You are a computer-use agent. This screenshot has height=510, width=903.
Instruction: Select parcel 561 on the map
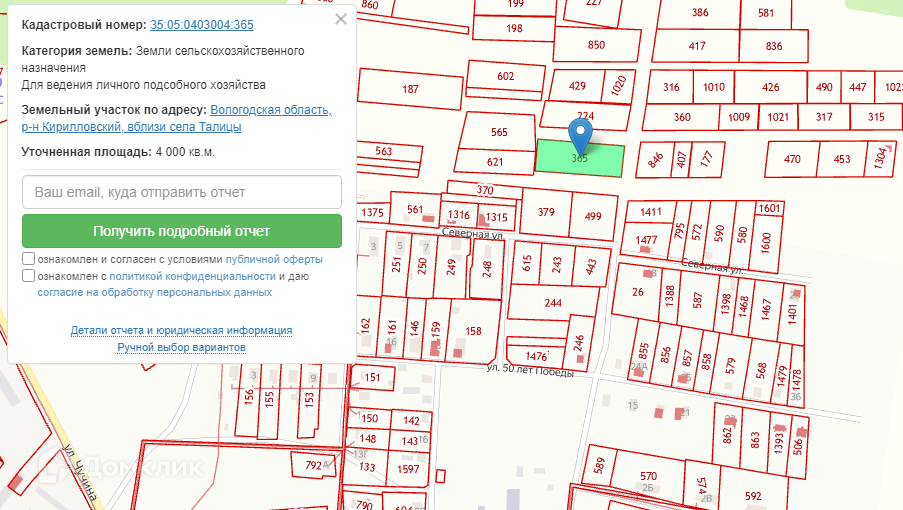click(x=415, y=209)
